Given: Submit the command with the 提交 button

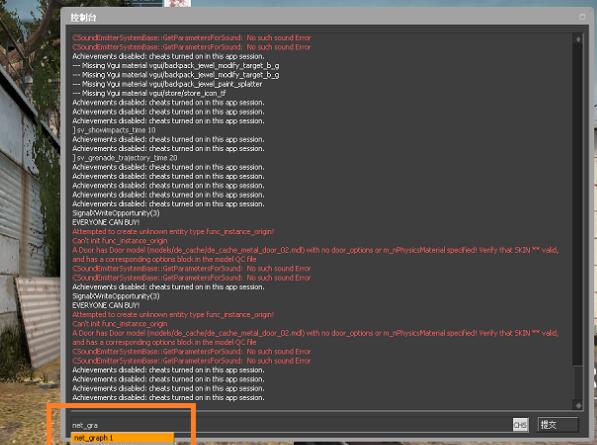Looking at the screenshot, I should (558, 425).
